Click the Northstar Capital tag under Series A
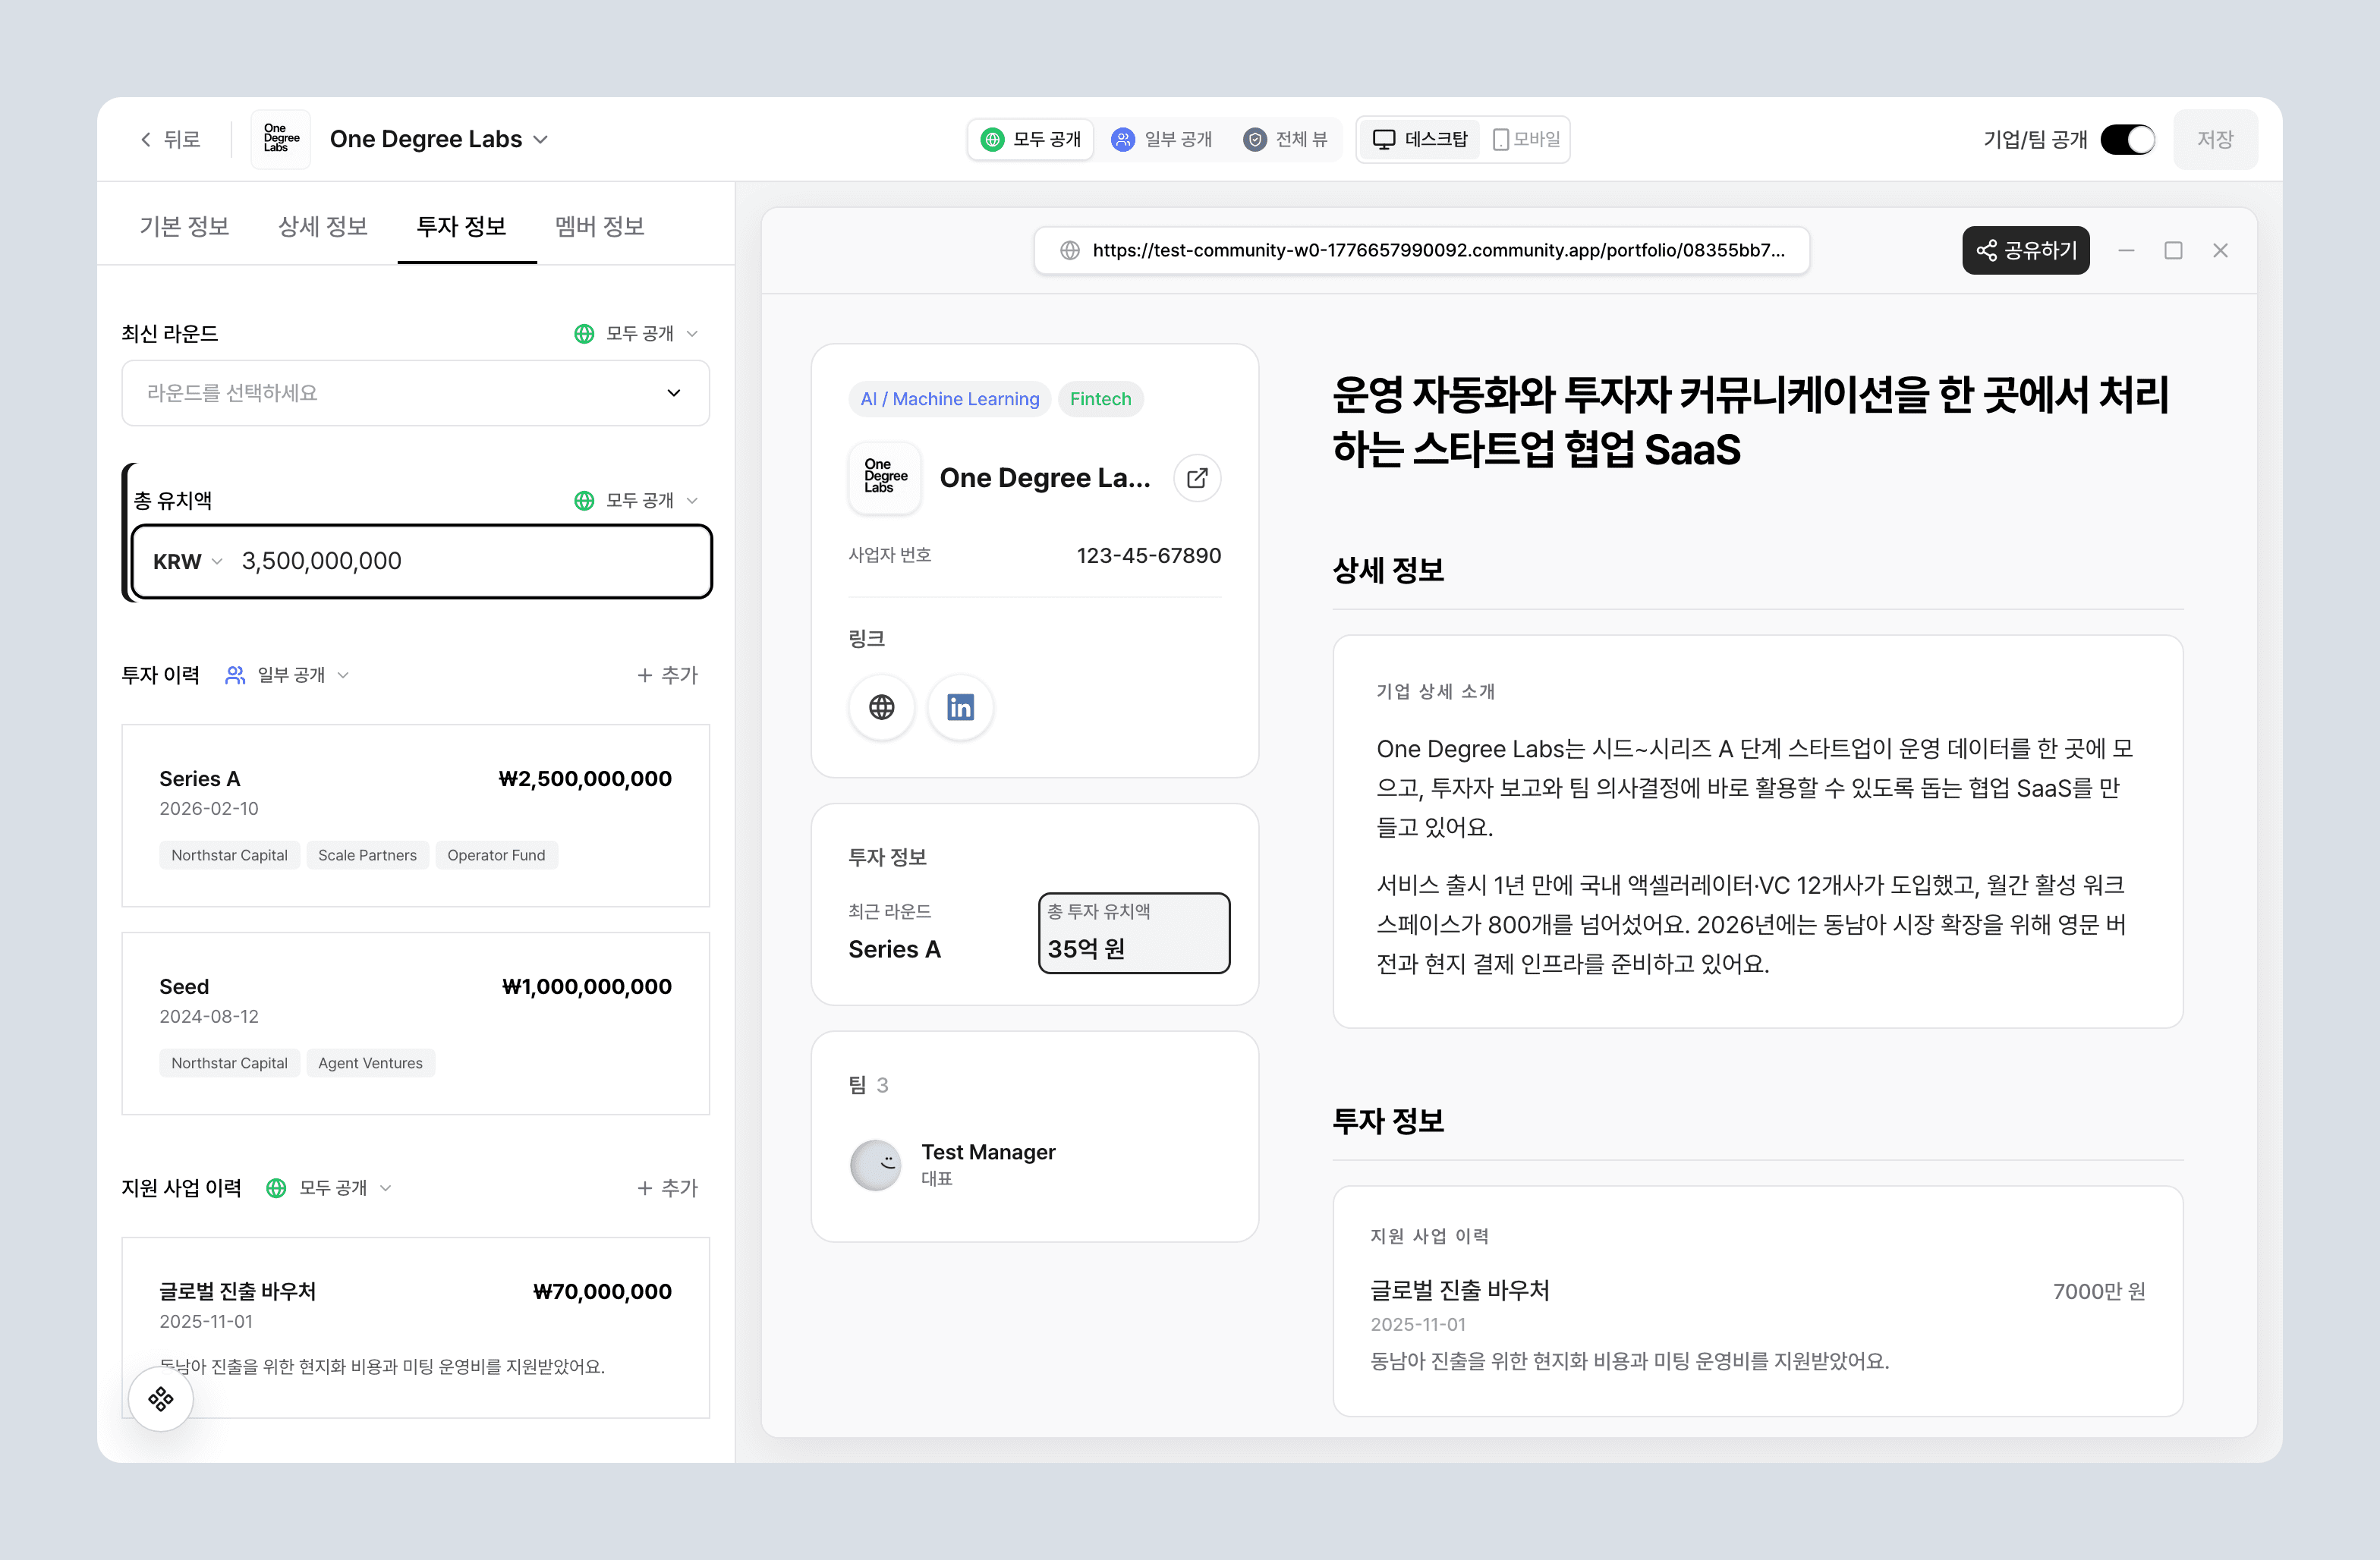 (x=229, y=855)
